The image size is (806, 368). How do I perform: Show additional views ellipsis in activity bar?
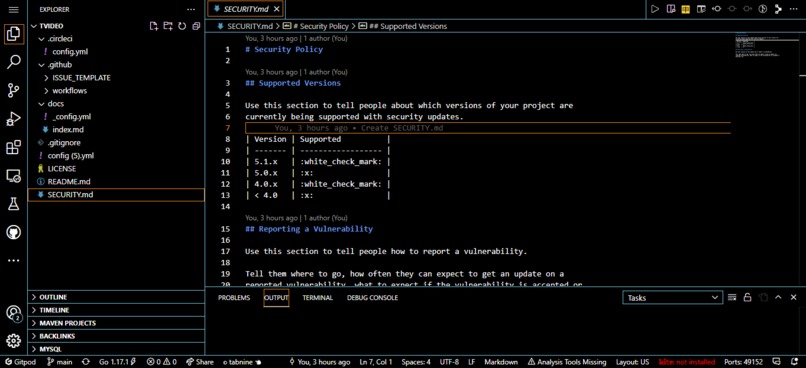coord(13,261)
